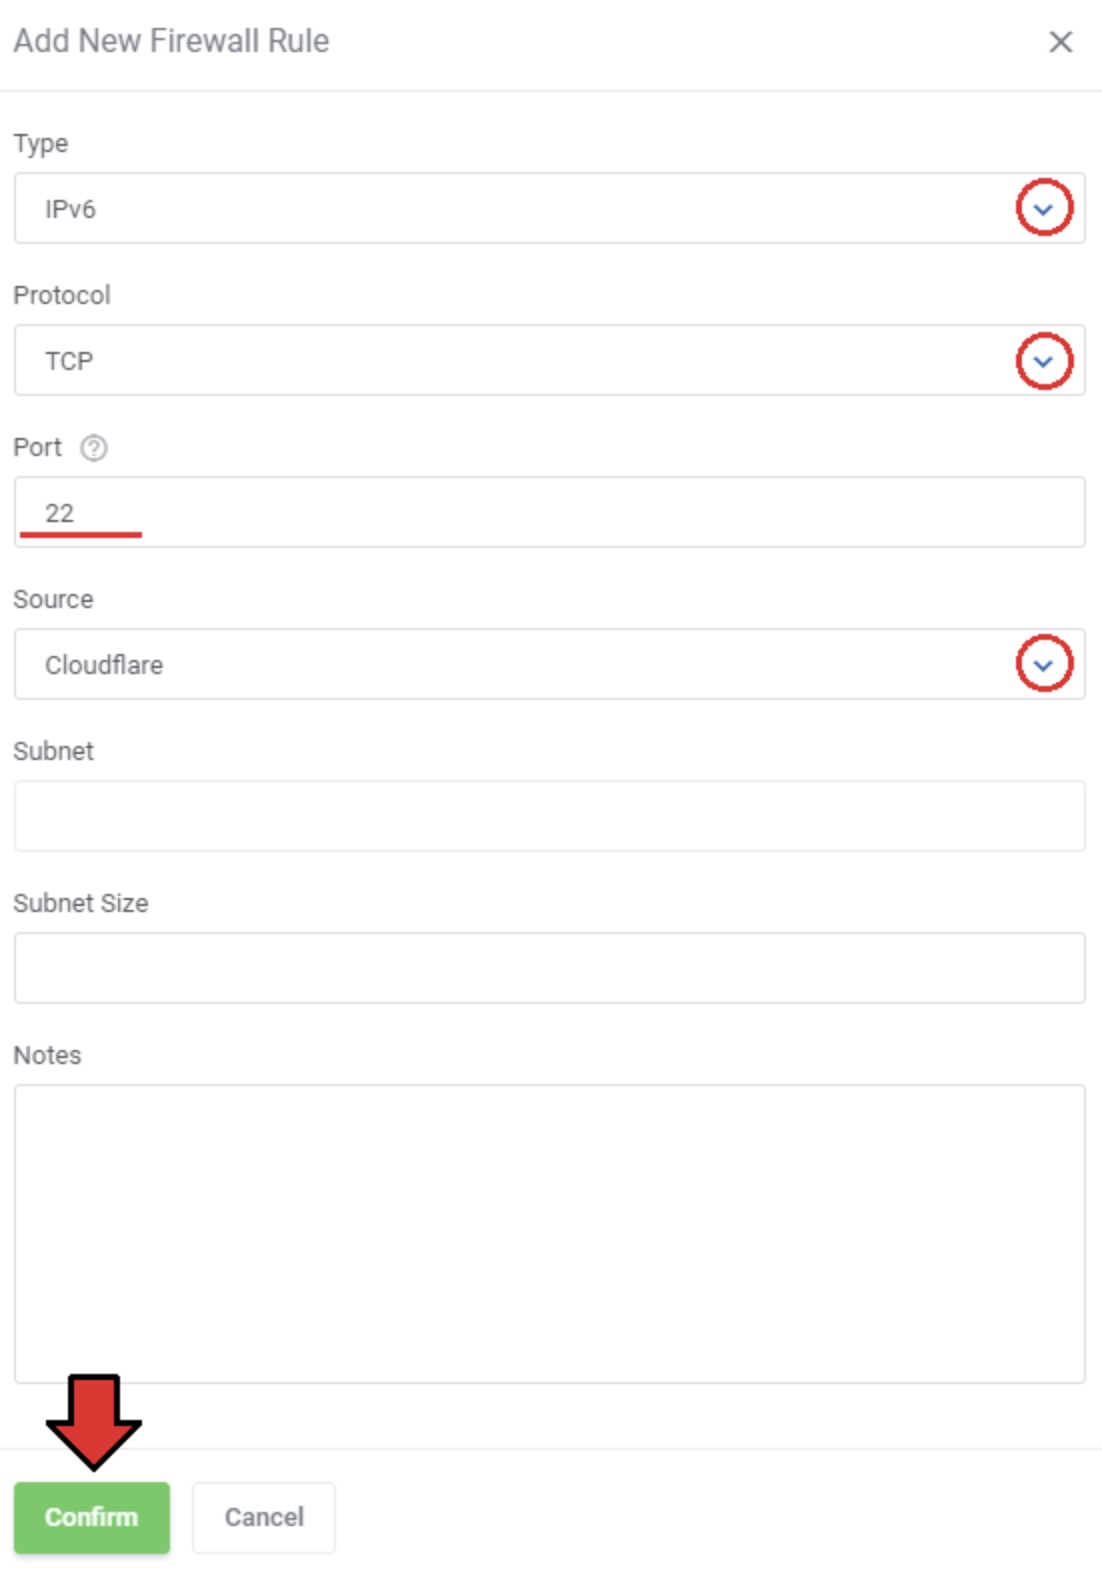Screen dimensions: 1102x1570
Task: Click the Type field label
Action: (41, 144)
